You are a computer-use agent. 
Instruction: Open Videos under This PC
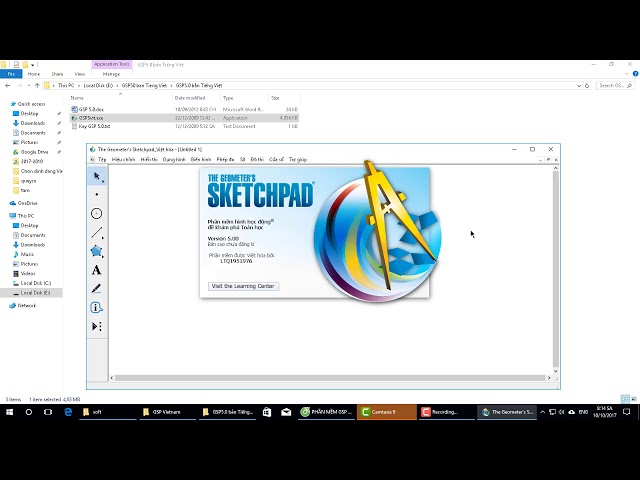click(x=28, y=273)
